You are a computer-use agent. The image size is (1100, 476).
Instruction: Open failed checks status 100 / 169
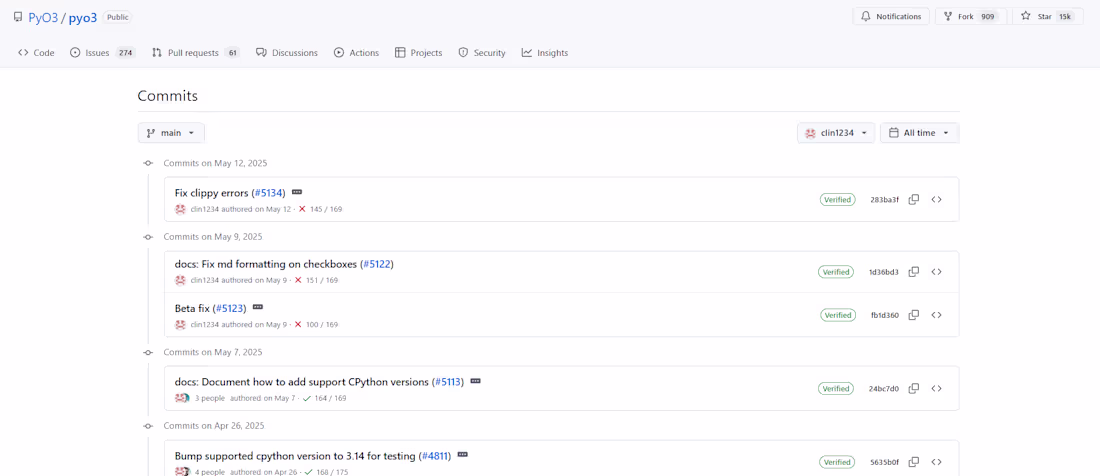point(318,325)
